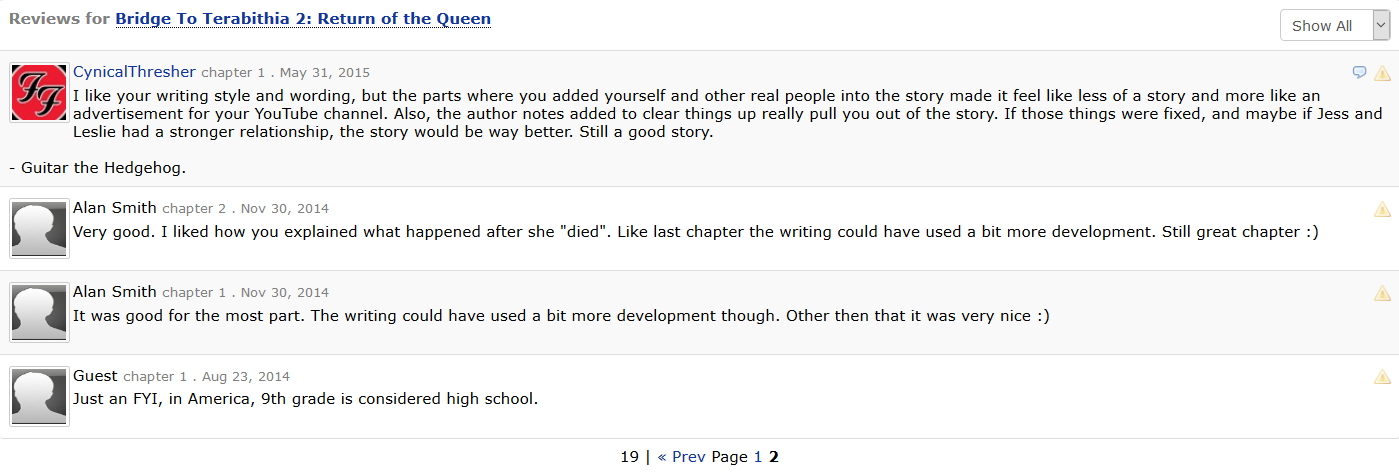
Task: Open the Bridge To Terabithia 2 story link
Action: (303, 19)
